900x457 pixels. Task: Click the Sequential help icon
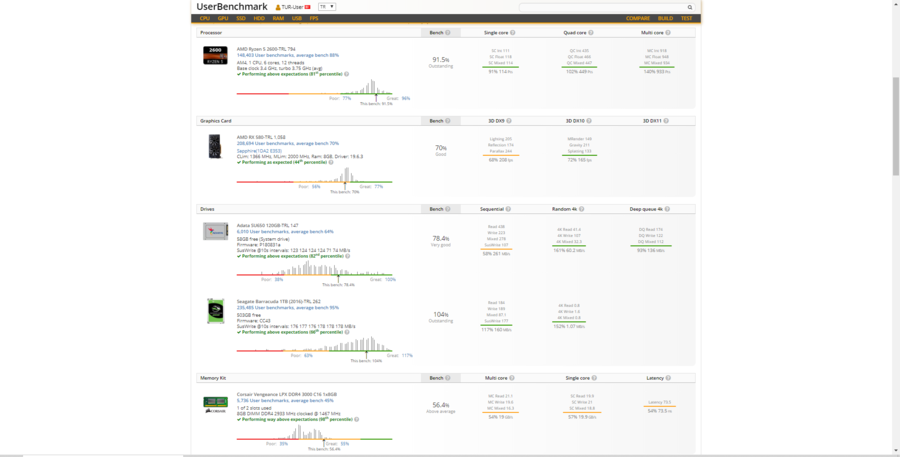[508, 209]
